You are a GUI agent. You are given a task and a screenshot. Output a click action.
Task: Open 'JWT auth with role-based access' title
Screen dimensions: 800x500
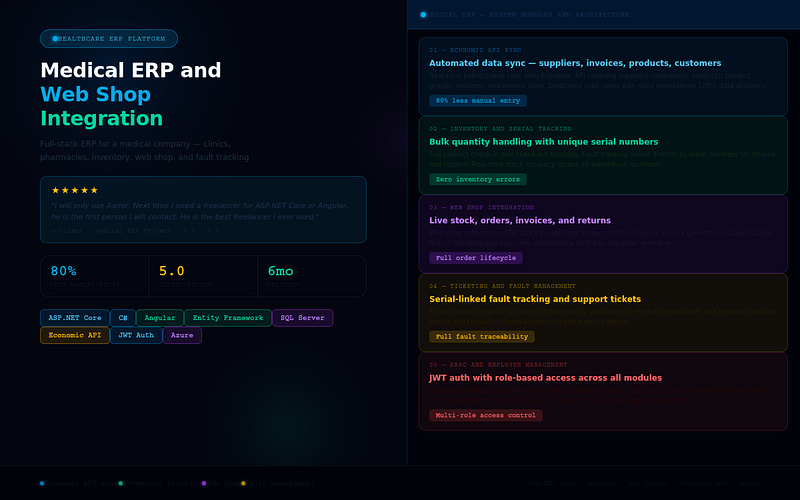click(x=546, y=378)
